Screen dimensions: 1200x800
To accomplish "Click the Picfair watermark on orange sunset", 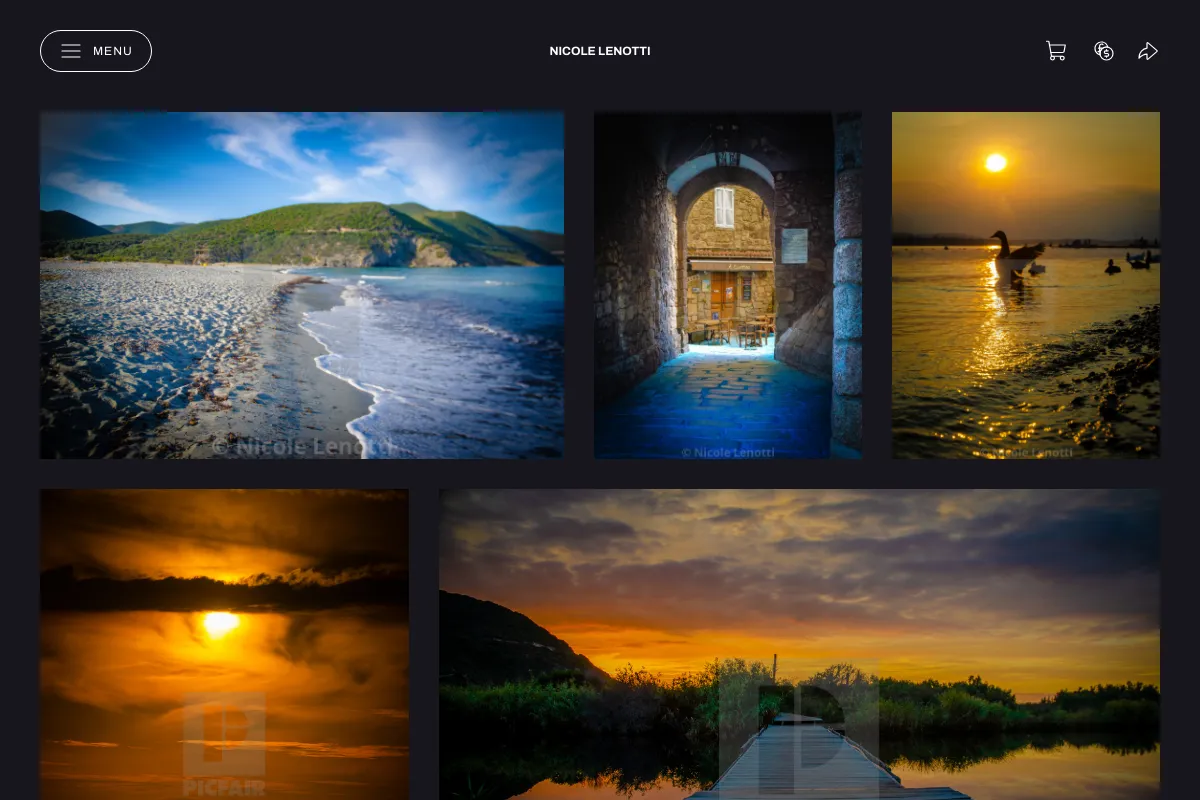I will [x=224, y=745].
